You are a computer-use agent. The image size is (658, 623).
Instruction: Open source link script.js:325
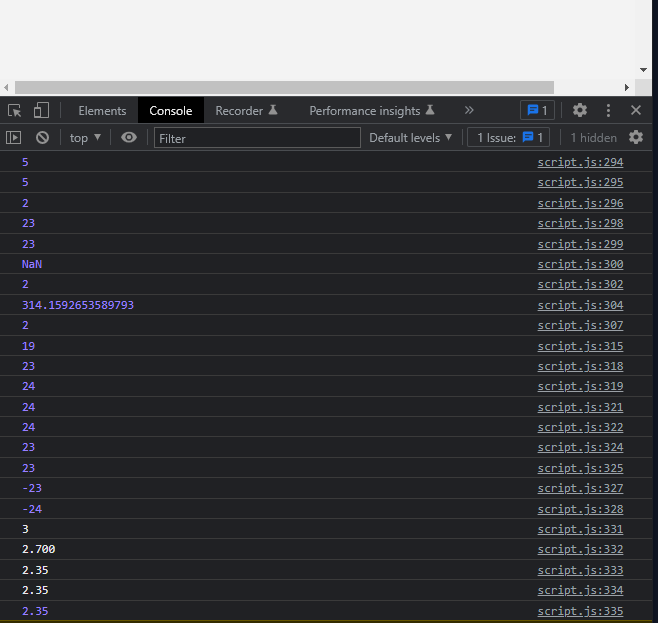pos(580,469)
